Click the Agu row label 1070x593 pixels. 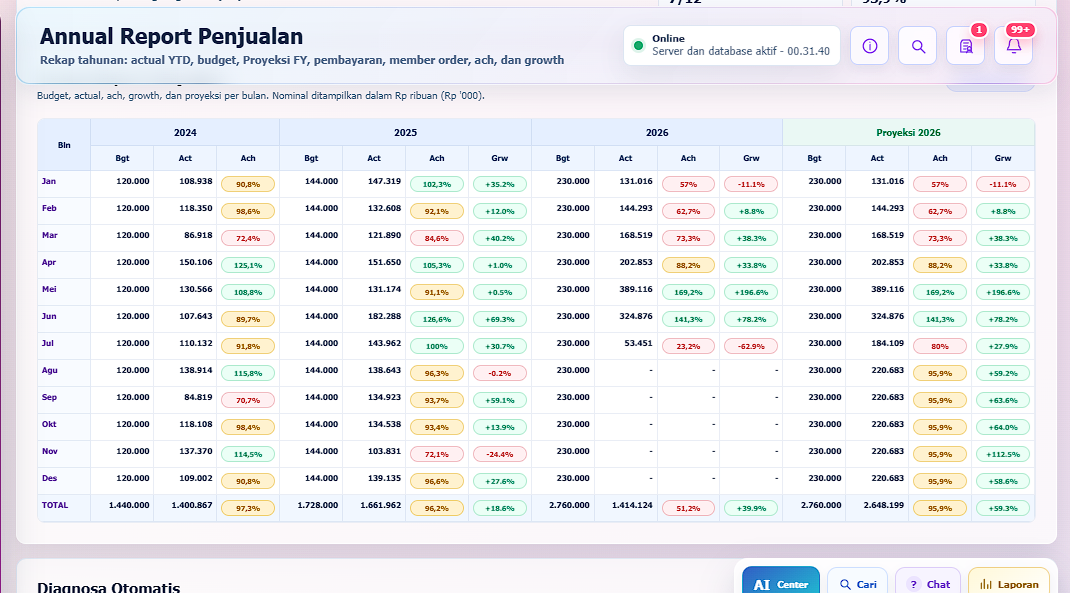point(50,370)
